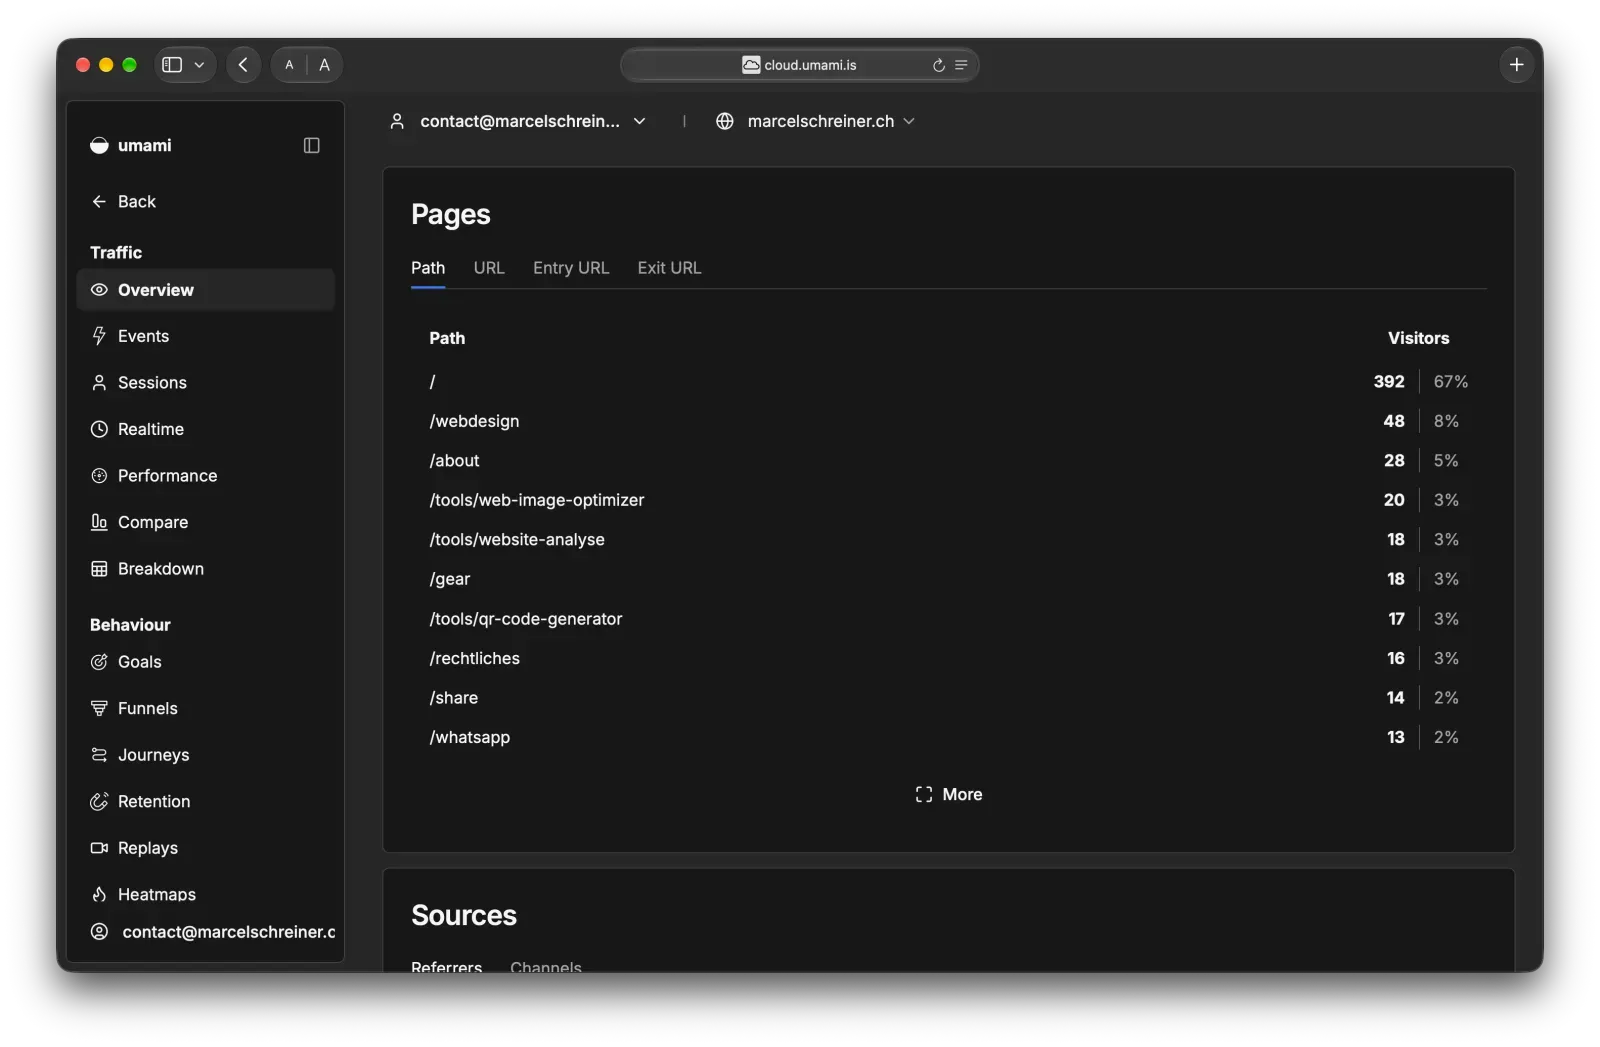Go back with the browser back arrow
Viewport: 1600px width, 1047px height.
(x=243, y=65)
